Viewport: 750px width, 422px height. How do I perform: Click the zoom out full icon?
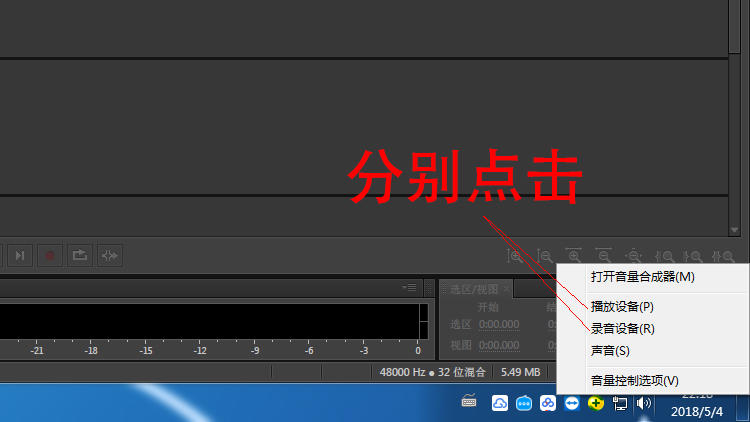633,257
